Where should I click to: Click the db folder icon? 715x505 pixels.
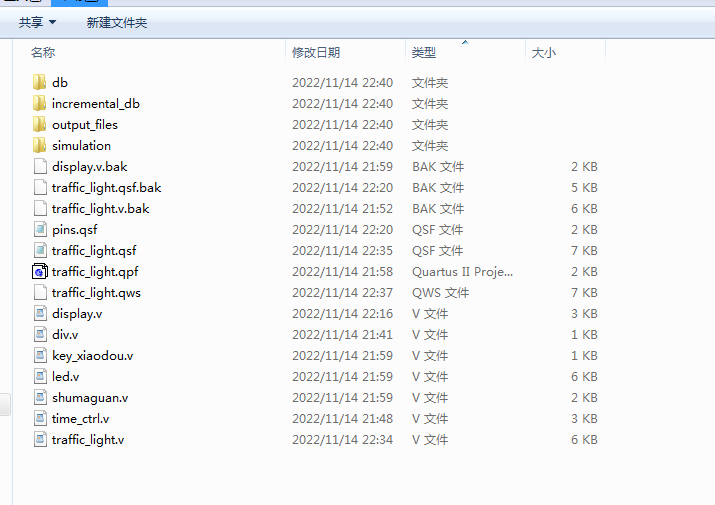click(39, 82)
